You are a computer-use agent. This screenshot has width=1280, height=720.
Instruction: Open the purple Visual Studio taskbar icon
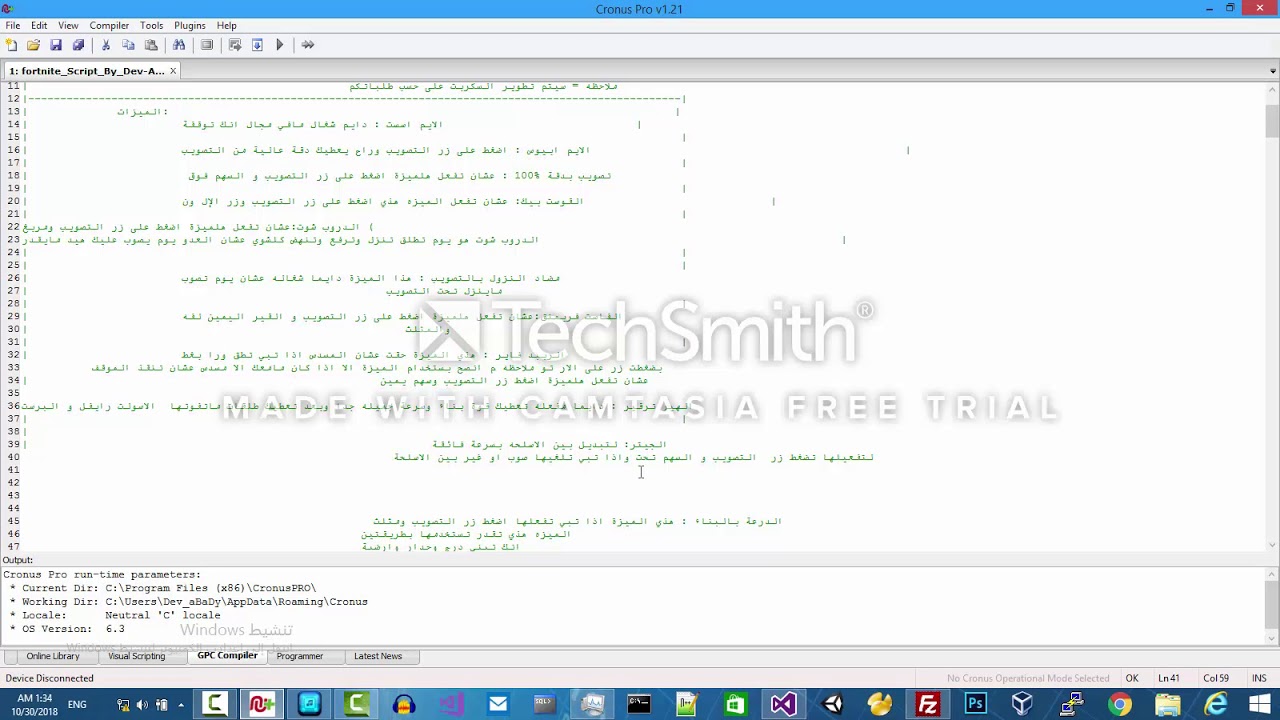coord(783,704)
